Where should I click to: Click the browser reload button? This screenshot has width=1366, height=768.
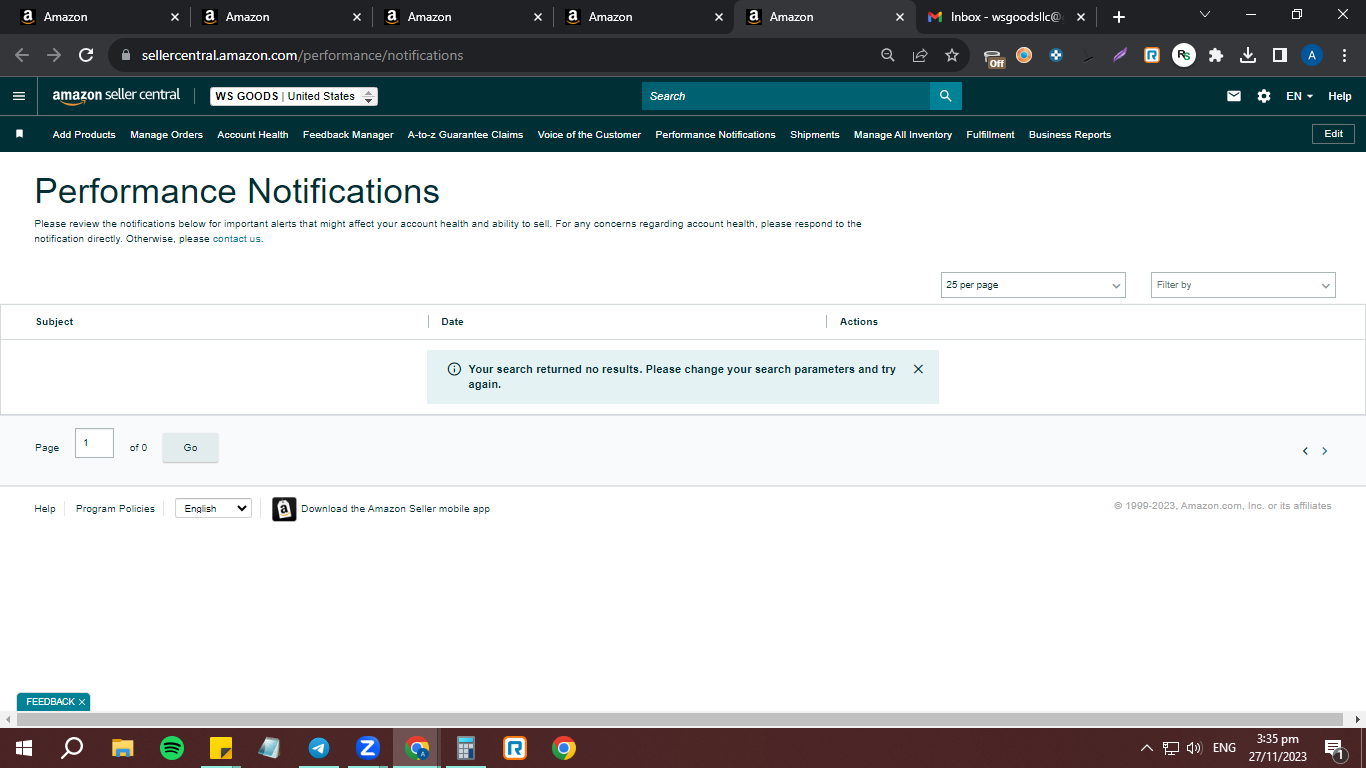(86, 55)
